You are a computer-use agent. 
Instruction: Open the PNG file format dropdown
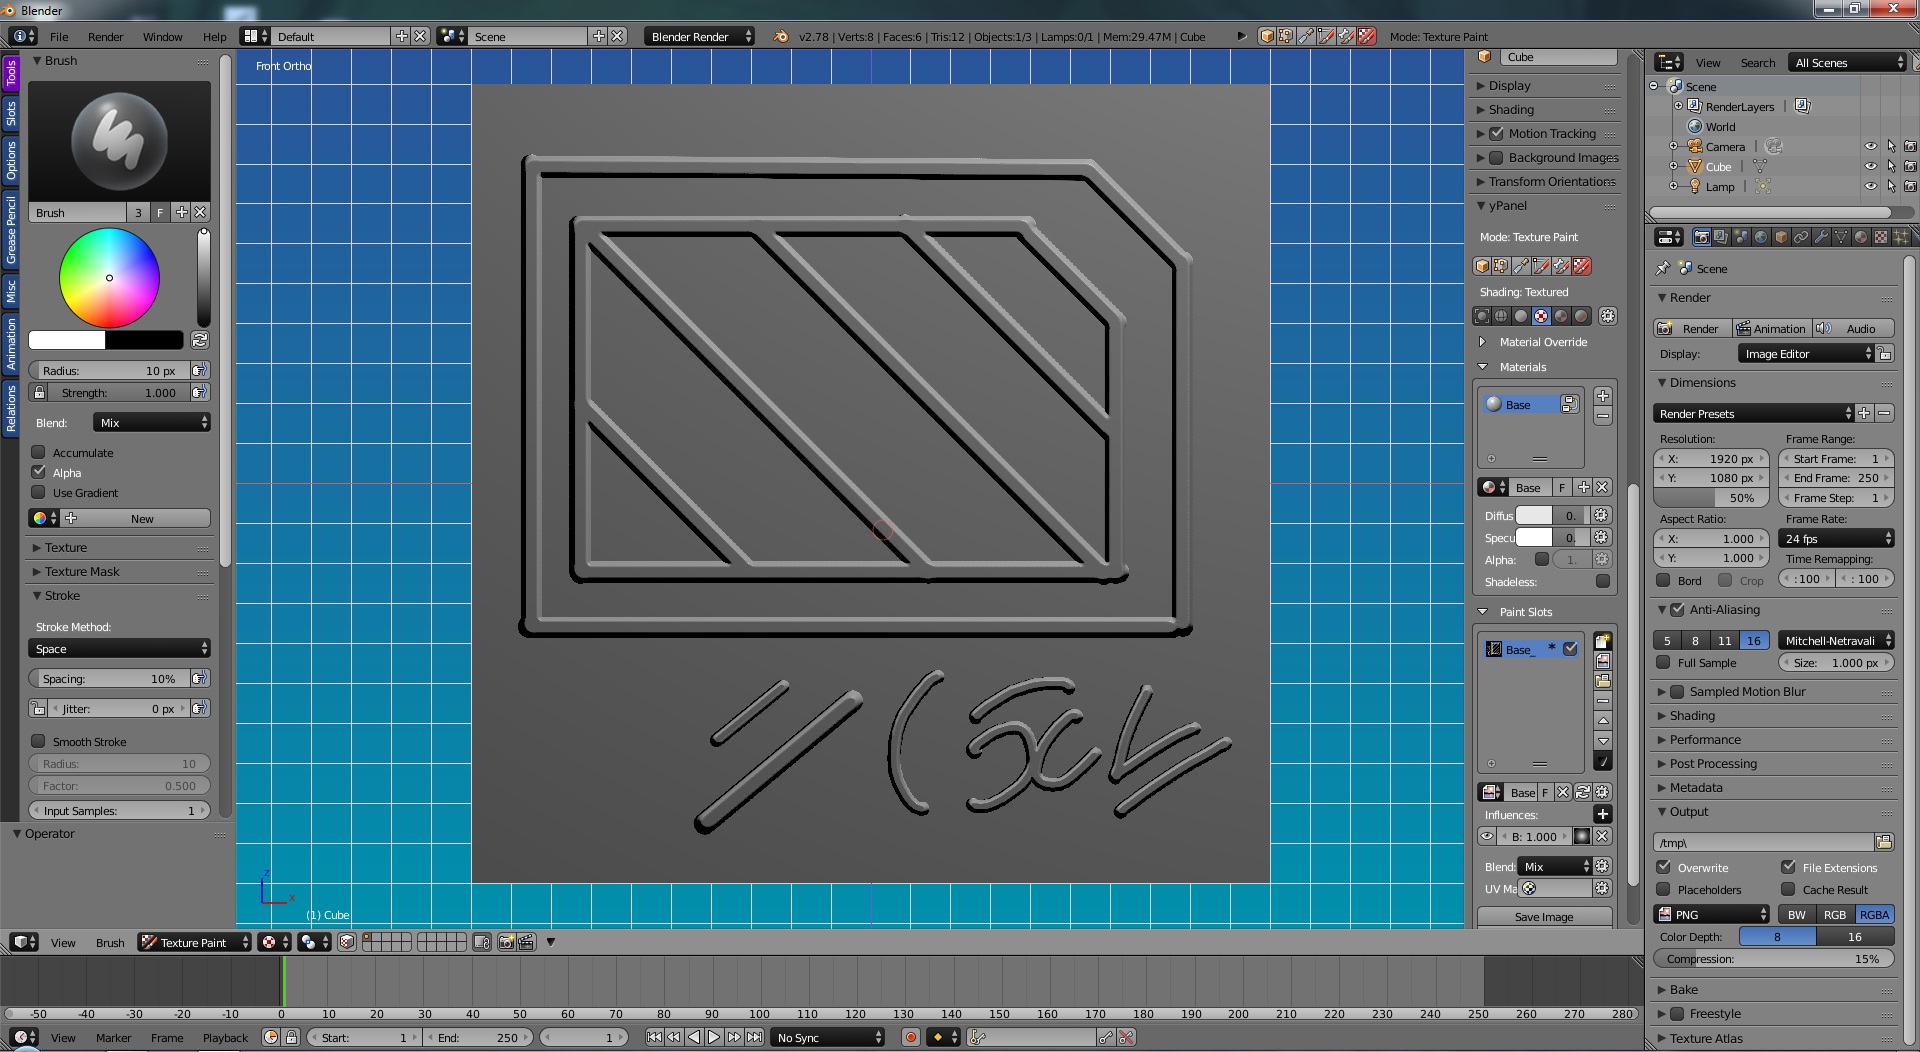point(1712,914)
